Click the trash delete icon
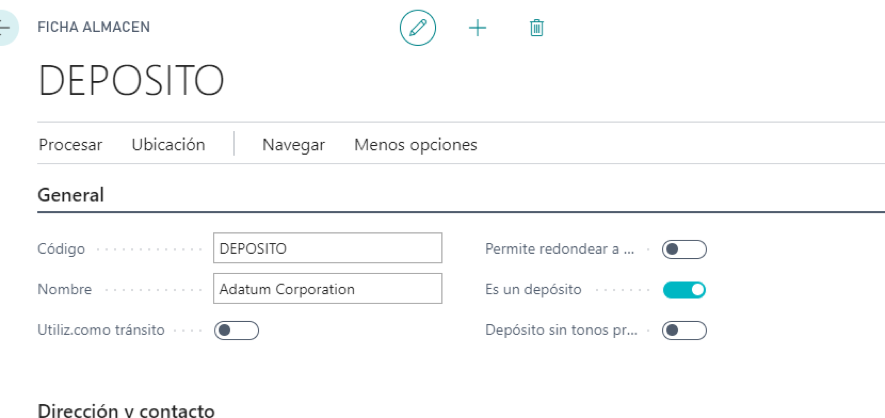885x418 pixels. 537,28
